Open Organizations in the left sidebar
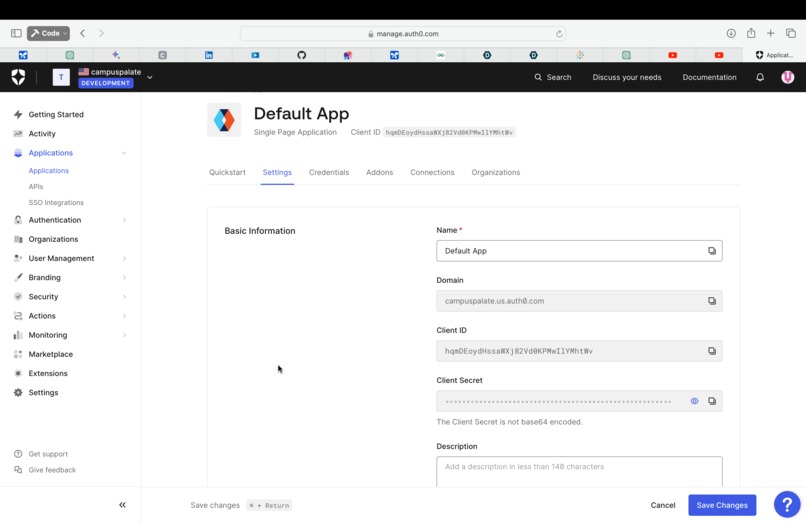The image size is (806, 523). (x=53, y=239)
